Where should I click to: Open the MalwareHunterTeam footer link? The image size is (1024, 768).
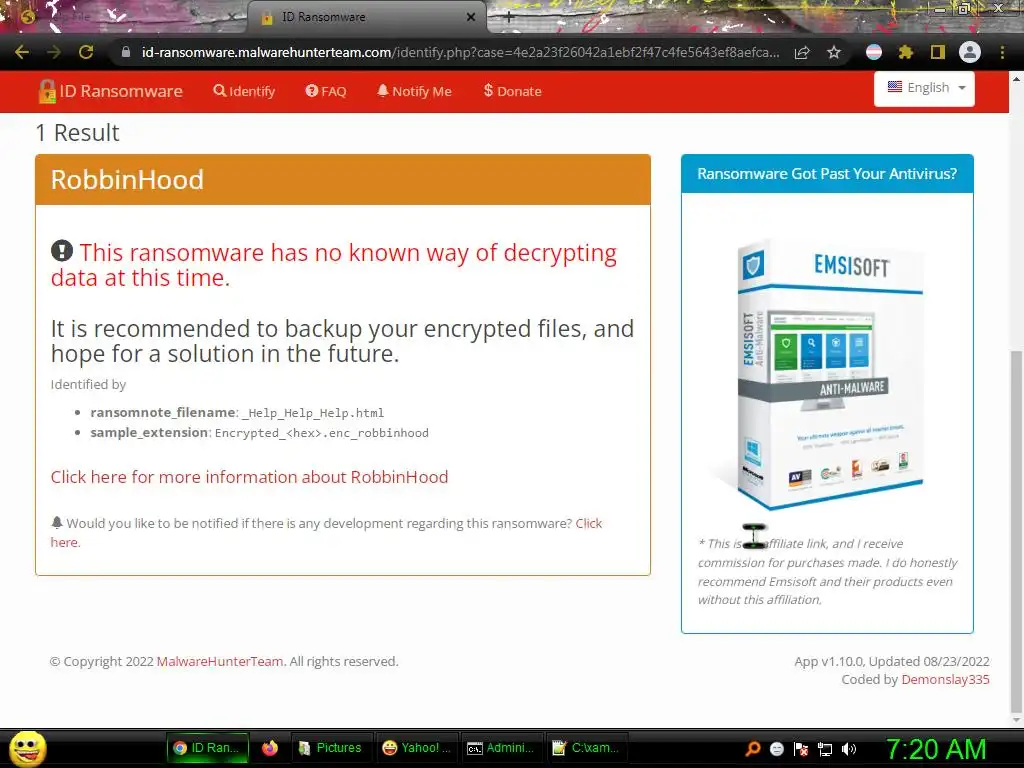tap(219, 662)
